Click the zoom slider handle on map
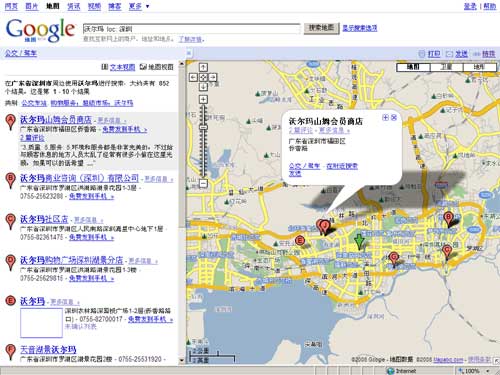500x375 pixels. (x=203, y=127)
